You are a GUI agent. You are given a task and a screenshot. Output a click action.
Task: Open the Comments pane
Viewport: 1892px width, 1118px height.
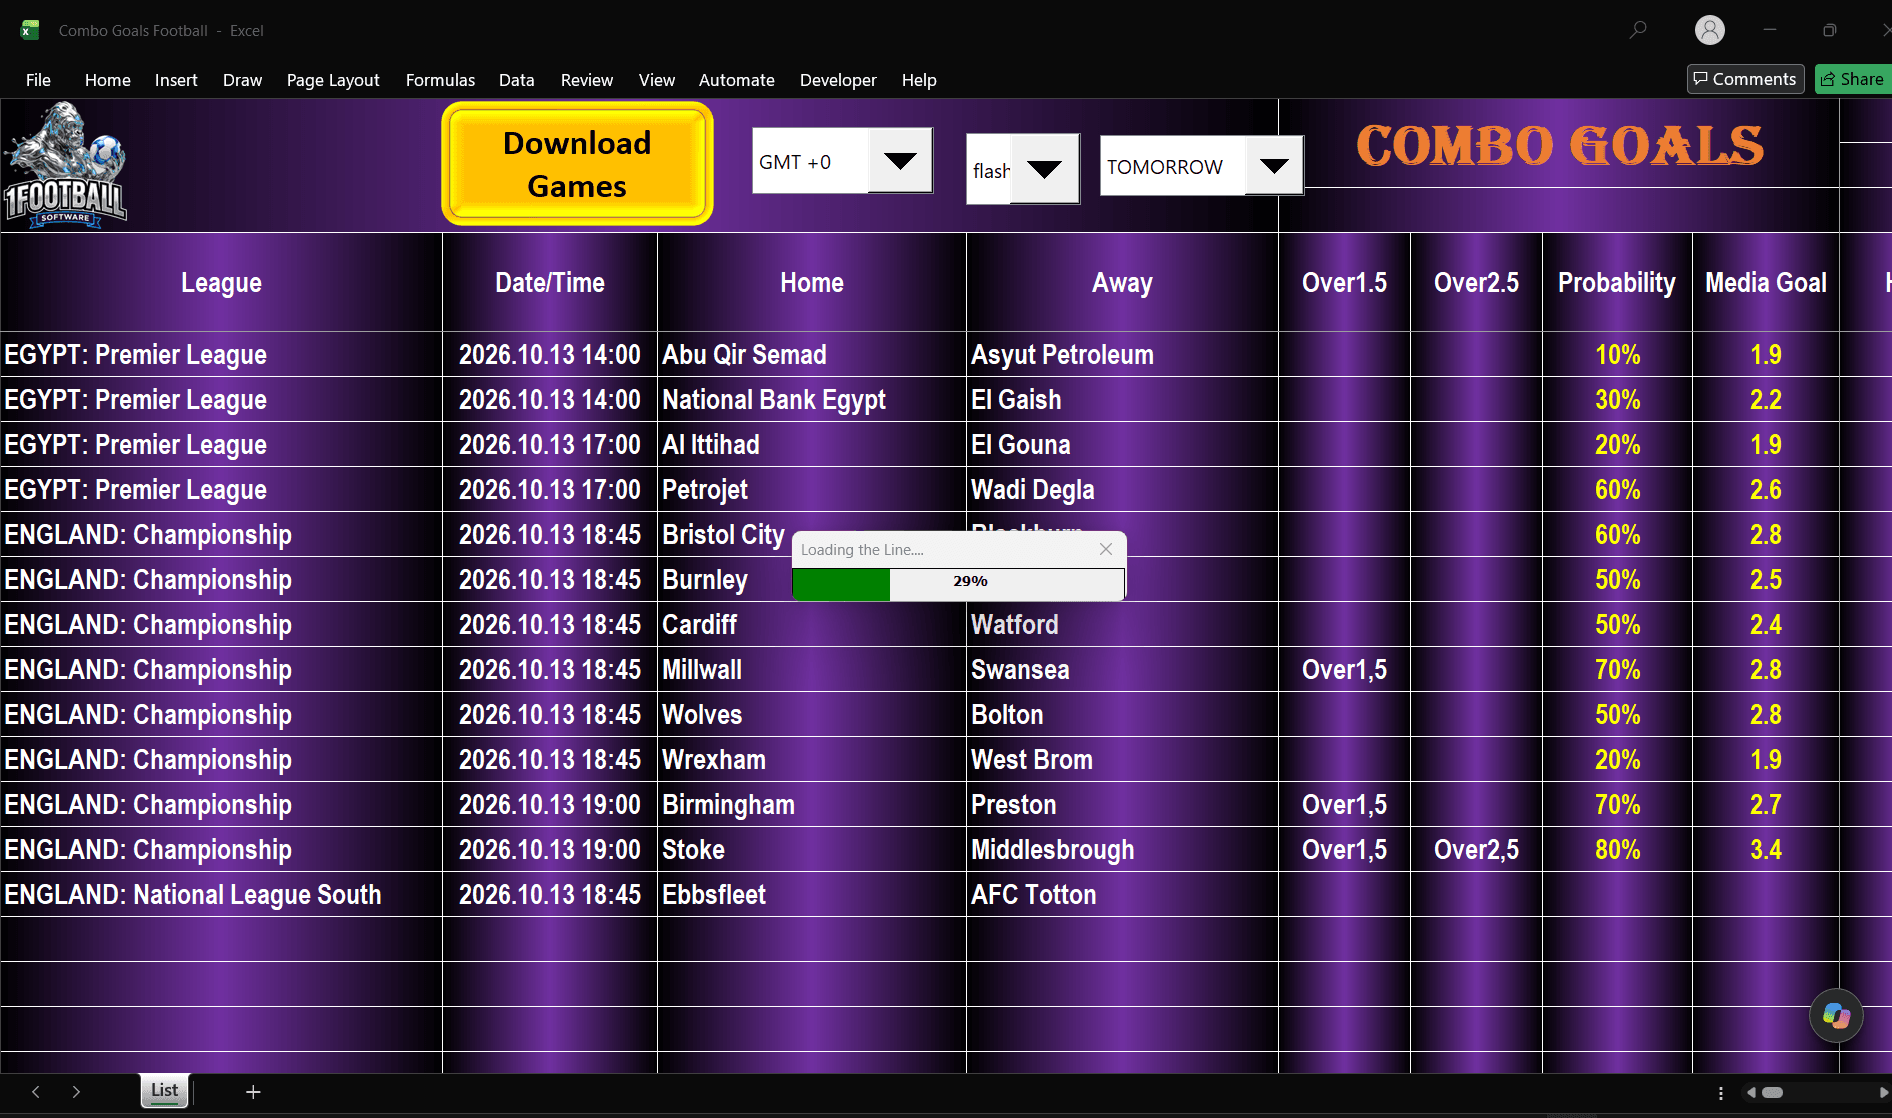click(x=1746, y=79)
